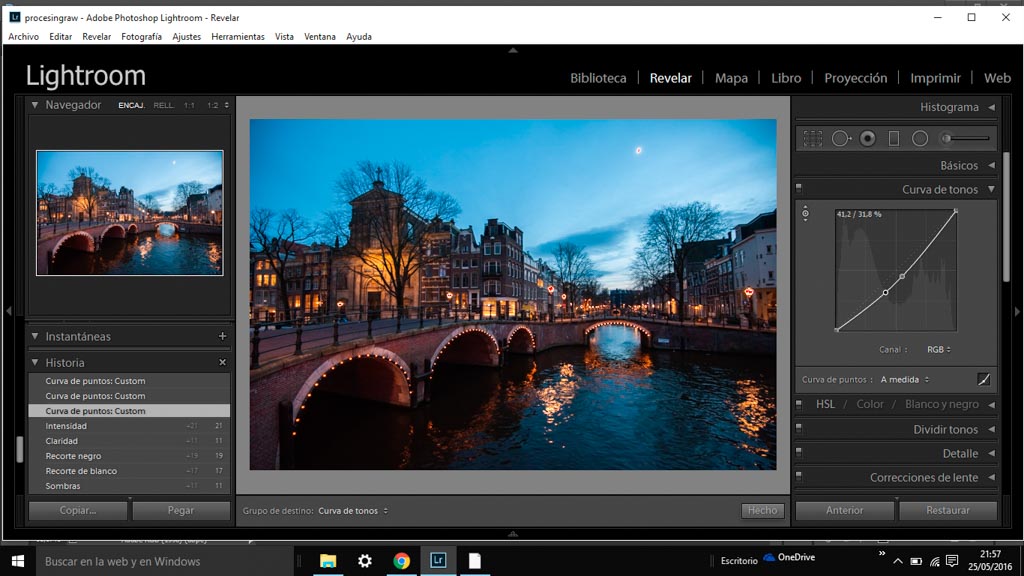
Task: Open the Fotografía menu
Action: pos(141,37)
